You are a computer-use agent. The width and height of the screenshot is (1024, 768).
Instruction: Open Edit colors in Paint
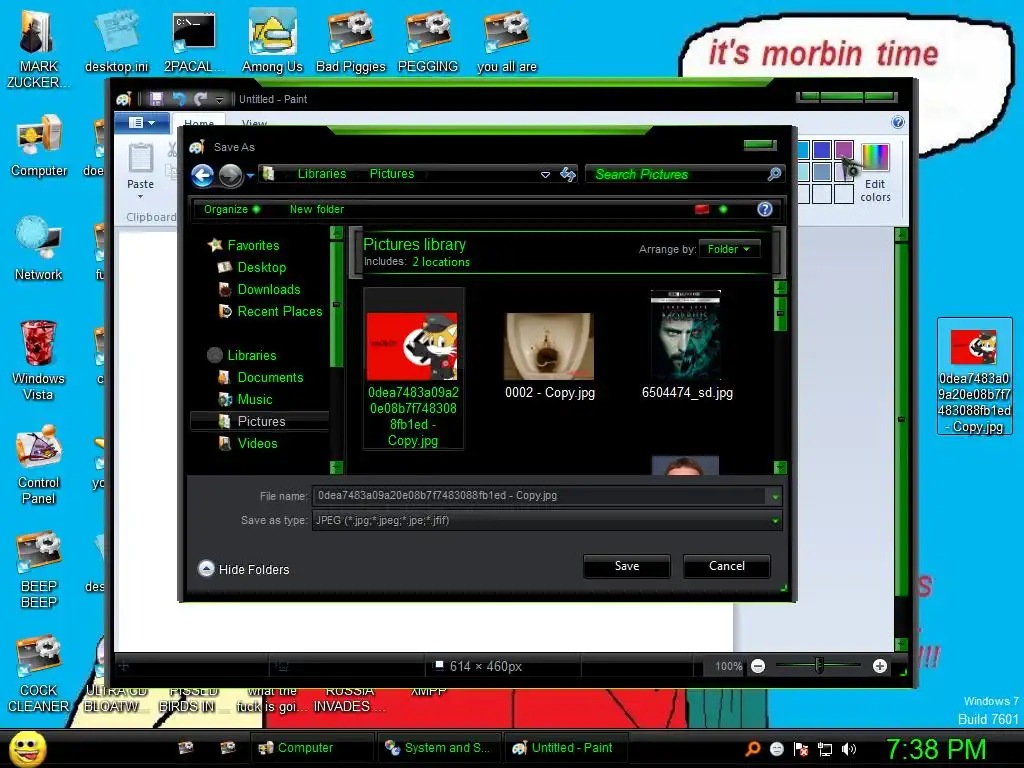click(875, 173)
